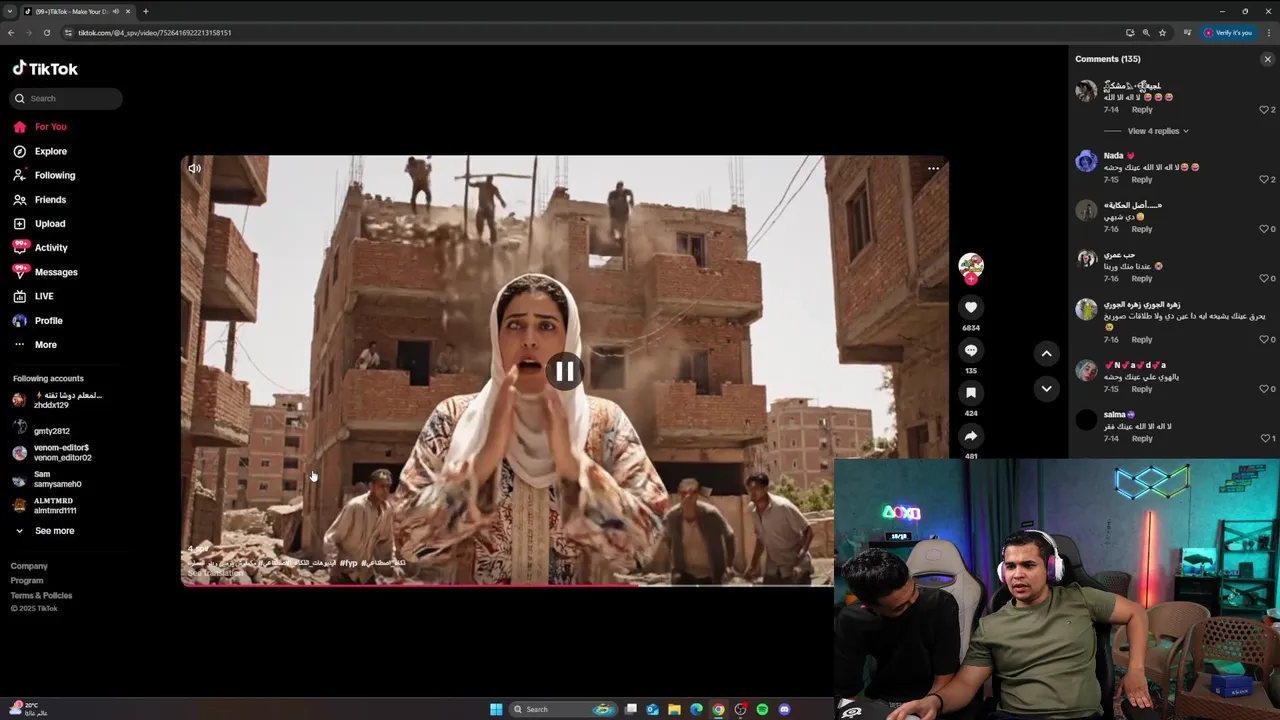
Task: Open a new browser tab
Action: click(x=145, y=11)
